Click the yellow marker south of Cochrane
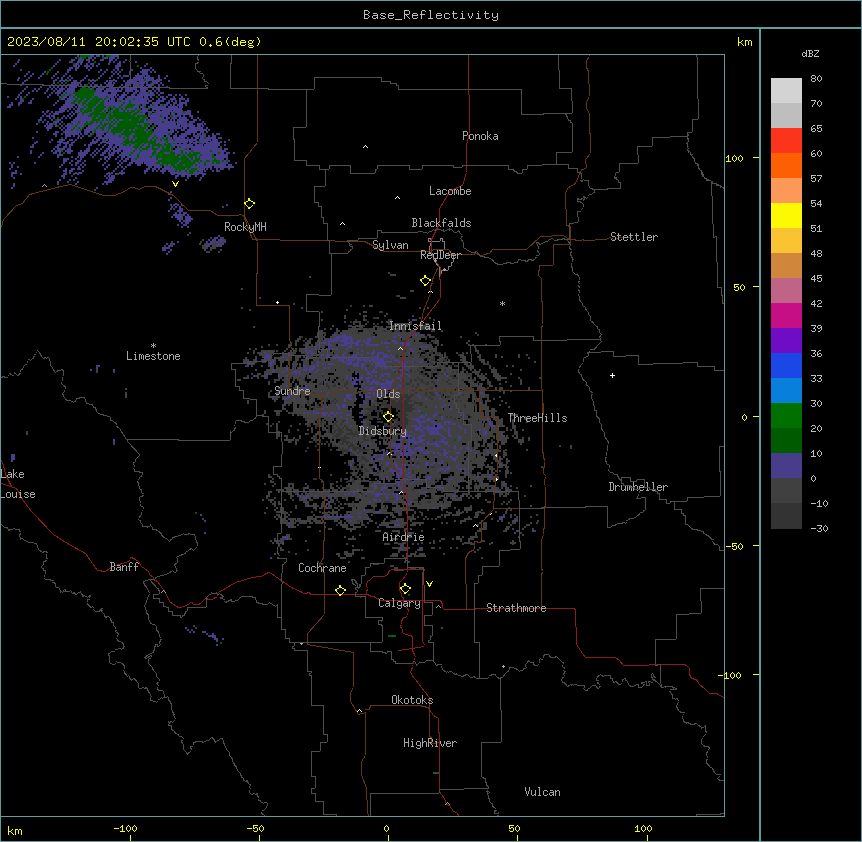 [x=340, y=590]
